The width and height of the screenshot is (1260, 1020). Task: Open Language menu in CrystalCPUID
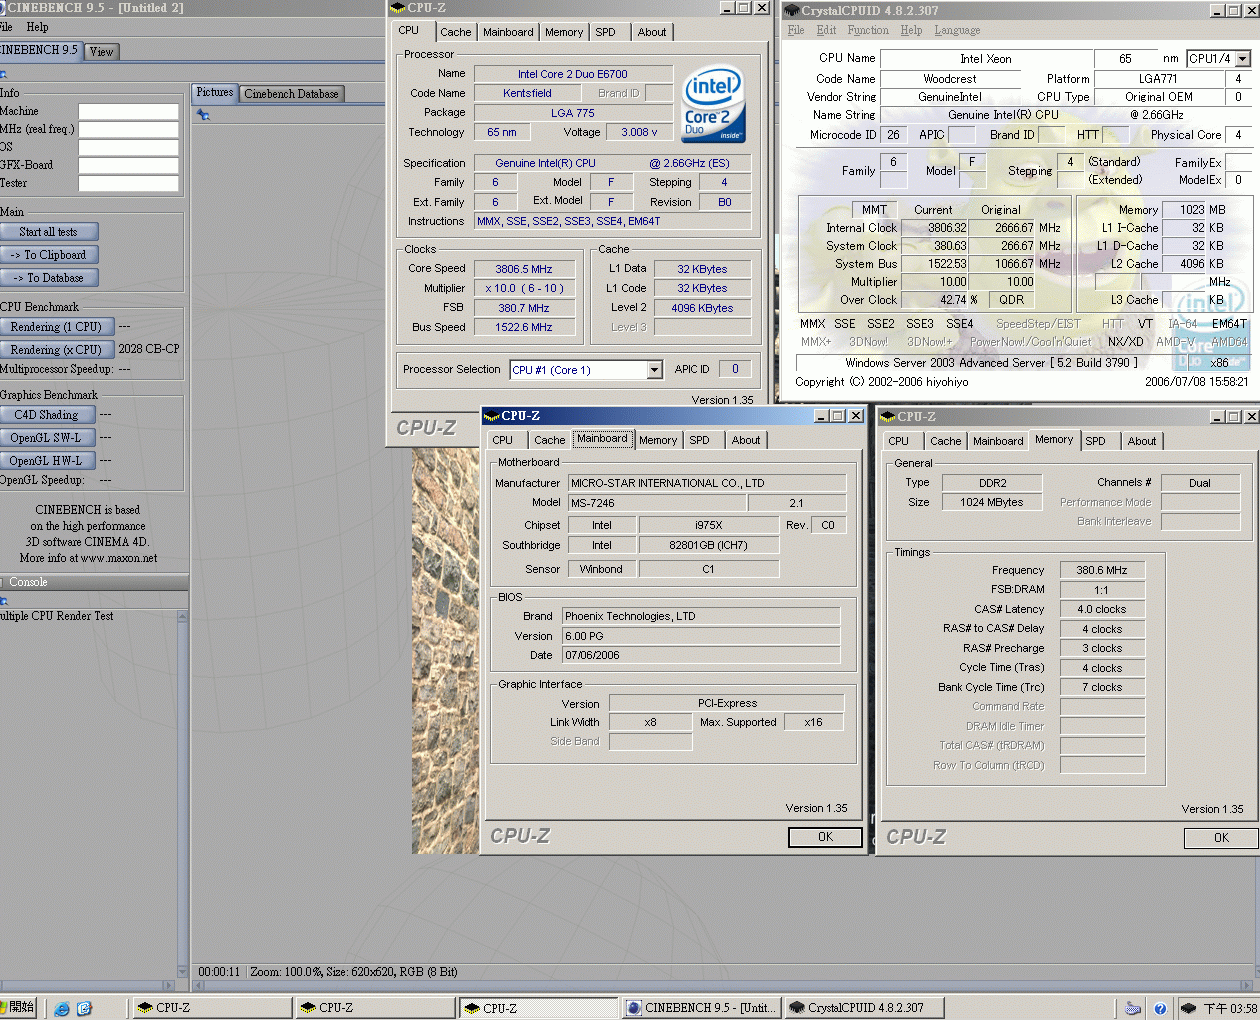(x=957, y=30)
